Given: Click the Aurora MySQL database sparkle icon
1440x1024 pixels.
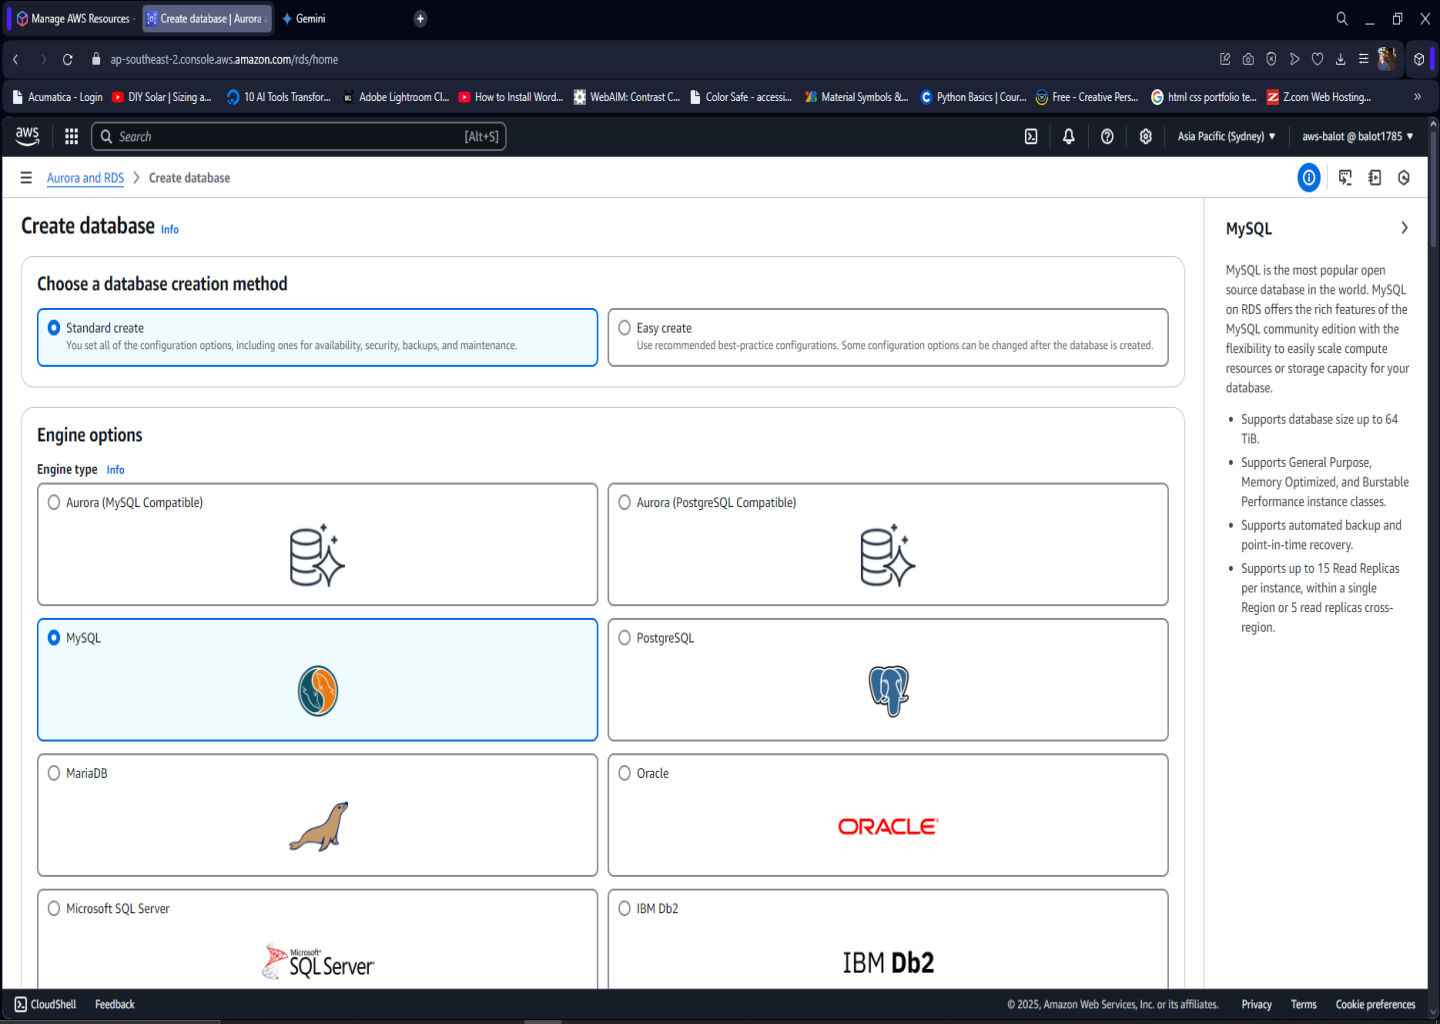Looking at the screenshot, I should coord(317,556).
